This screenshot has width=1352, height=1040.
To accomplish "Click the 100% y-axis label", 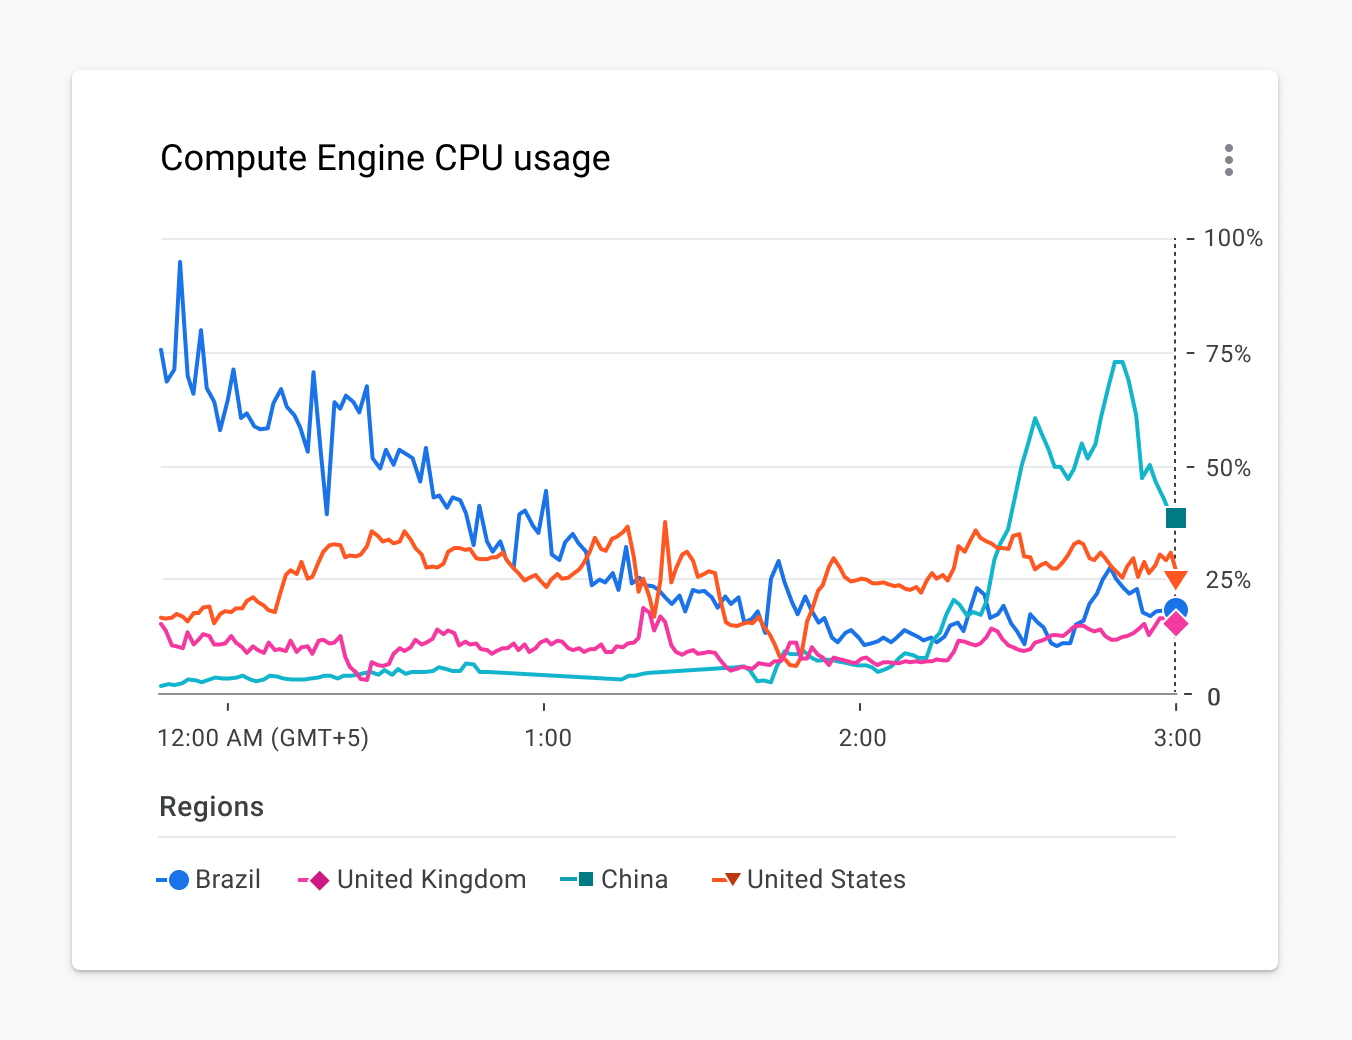I will click(x=1233, y=238).
